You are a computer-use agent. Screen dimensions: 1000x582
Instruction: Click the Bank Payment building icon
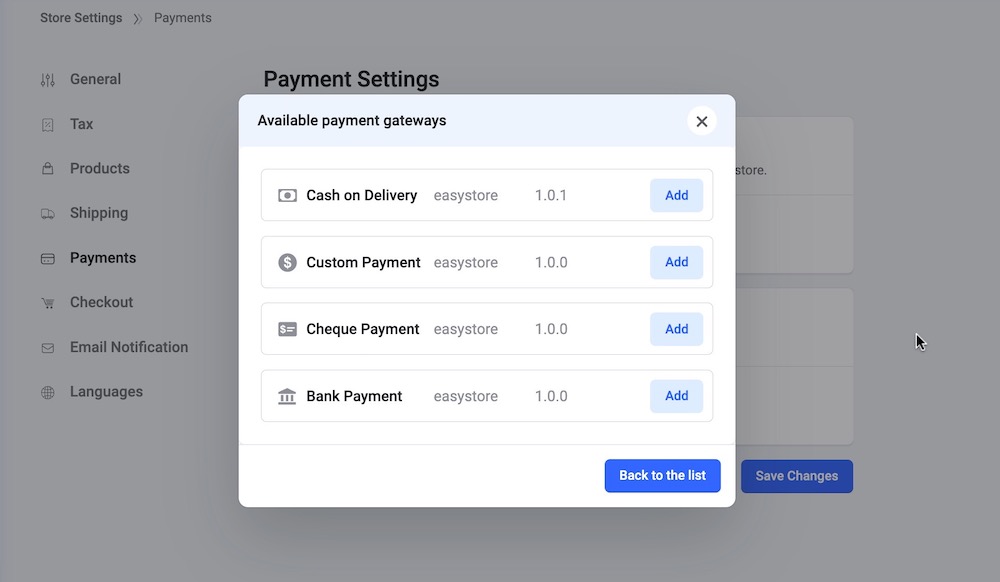tap(287, 396)
